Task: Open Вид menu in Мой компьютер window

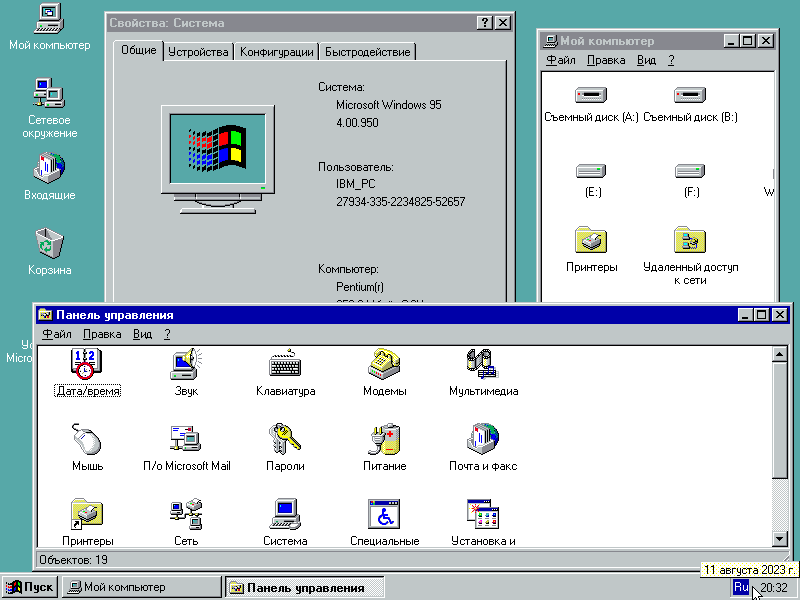Action: pyautogui.click(x=646, y=60)
